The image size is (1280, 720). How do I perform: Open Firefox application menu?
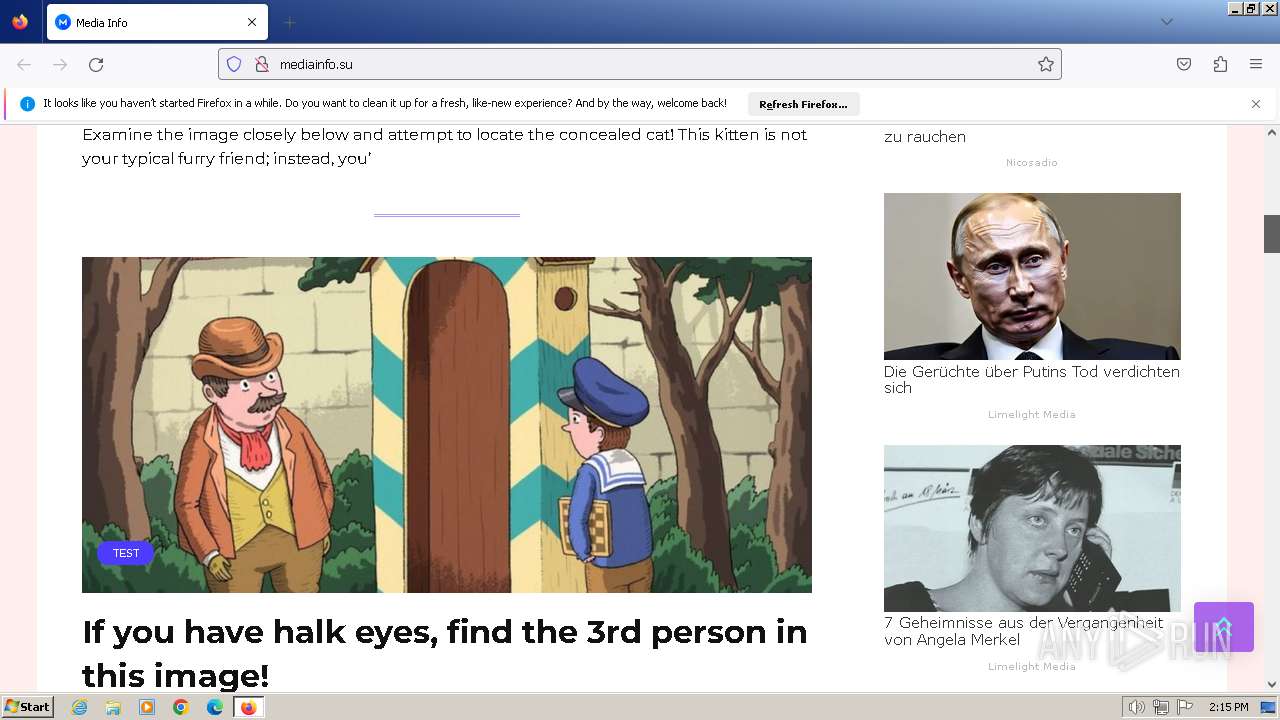click(x=1256, y=64)
